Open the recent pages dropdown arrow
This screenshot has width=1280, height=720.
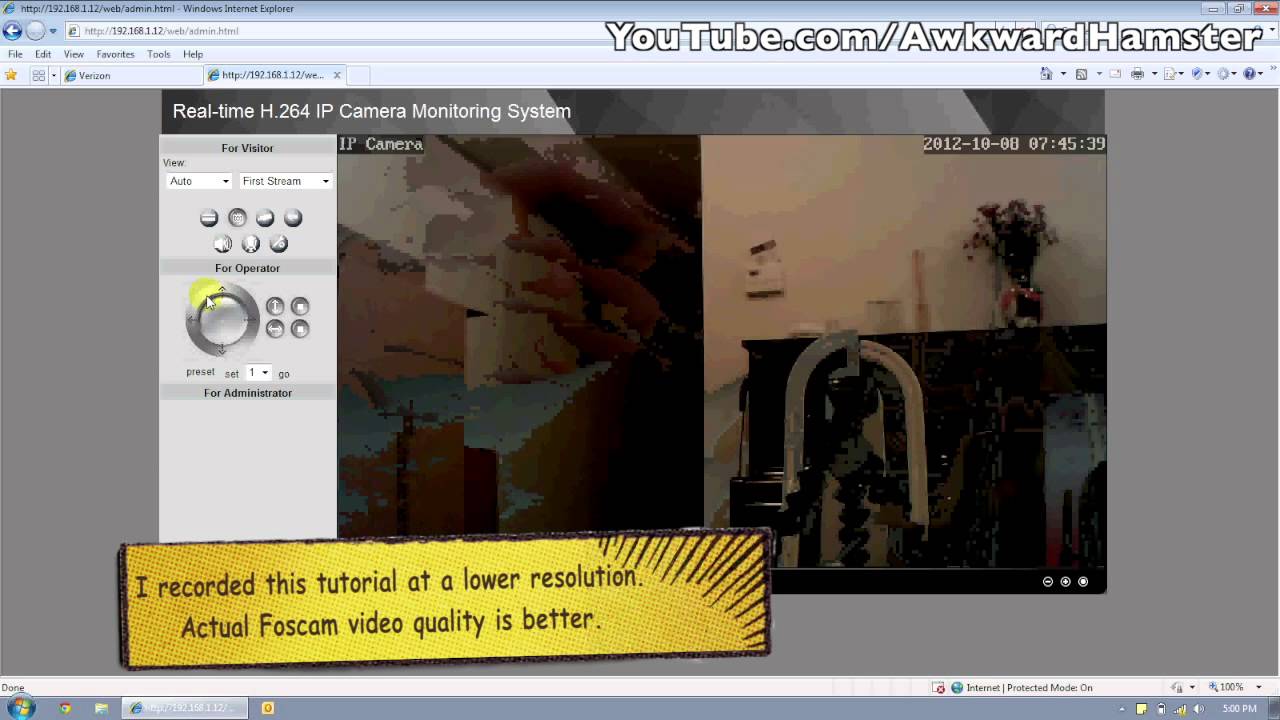[x=53, y=31]
